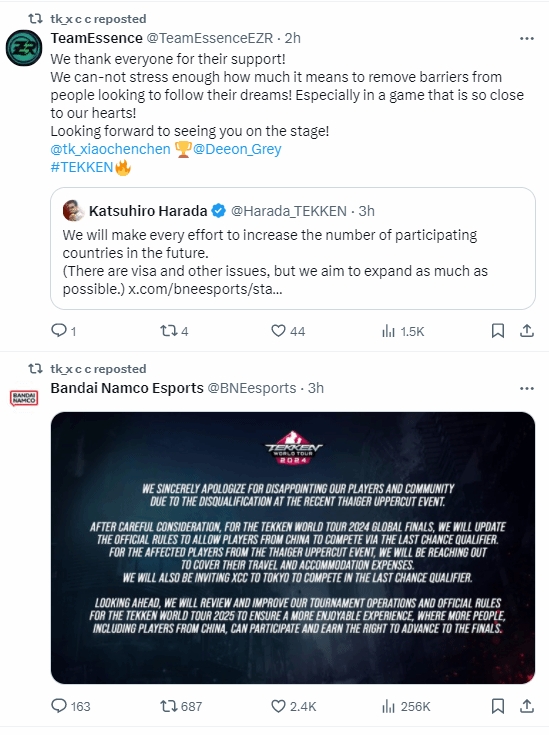This screenshot has width=549, height=735.
Task: Open the #TEKKEN hashtag
Action: point(82,167)
